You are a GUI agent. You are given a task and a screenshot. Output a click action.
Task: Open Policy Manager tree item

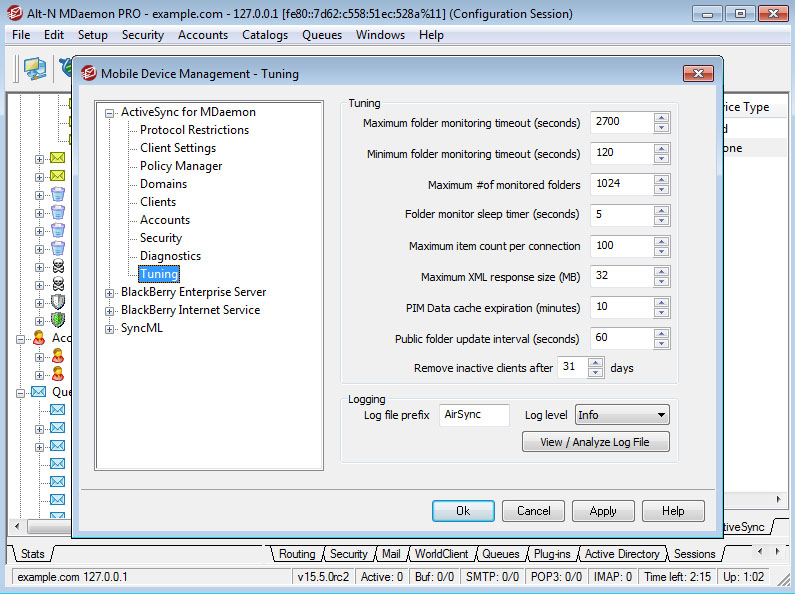click(181, 166)
